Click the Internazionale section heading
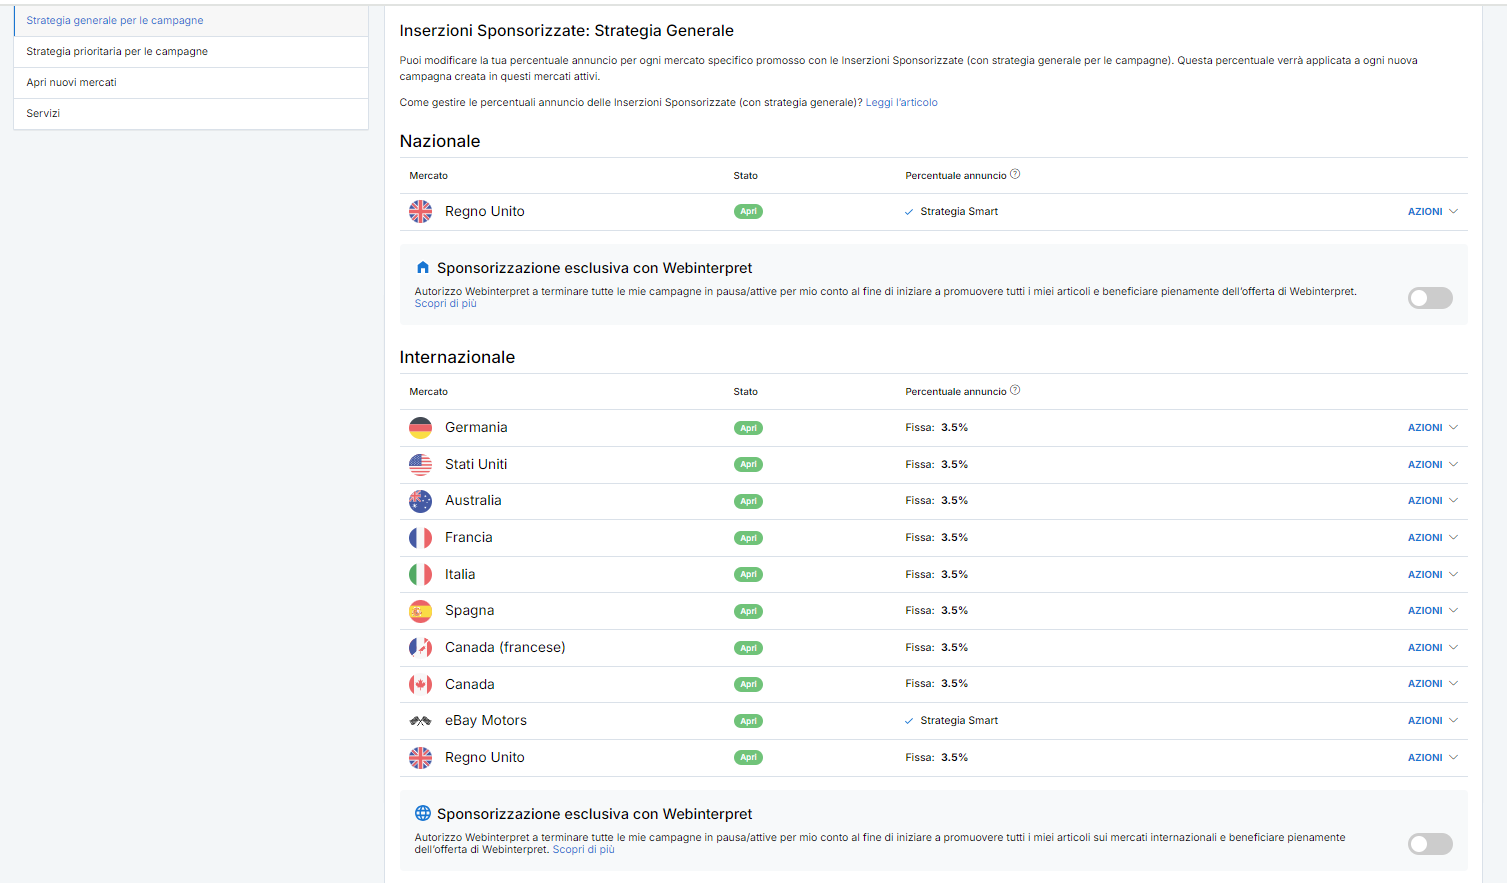 [x=457, y=358]
